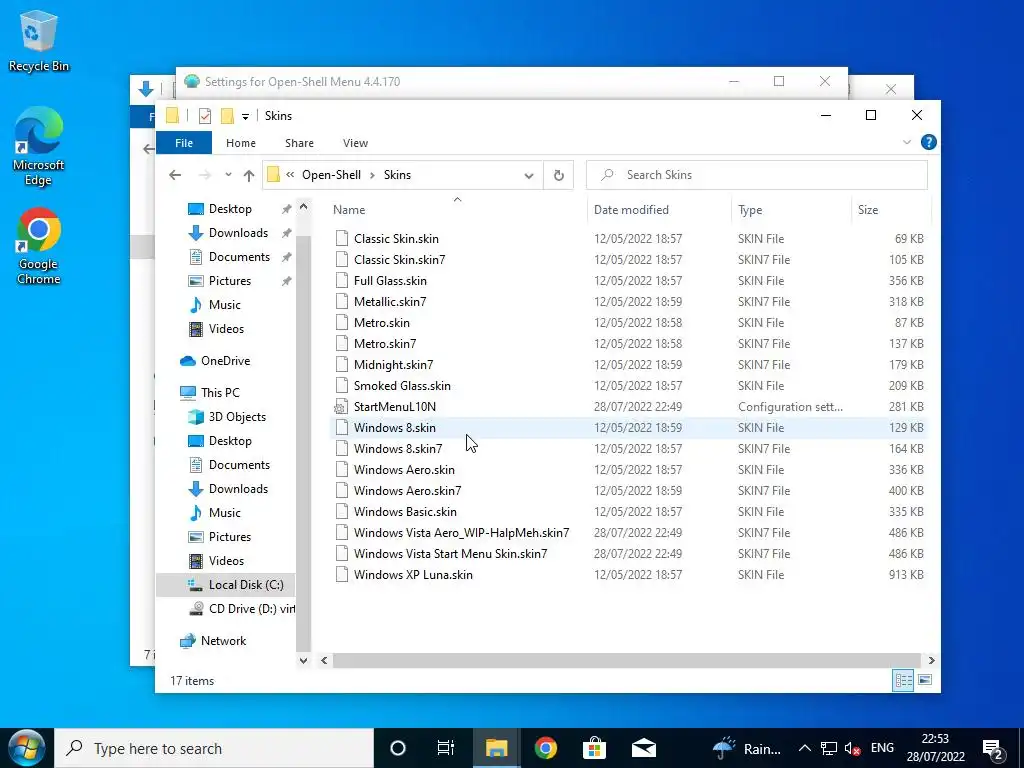Open the network status tray icon
1024x768 pixels.
tap(829, 748)
